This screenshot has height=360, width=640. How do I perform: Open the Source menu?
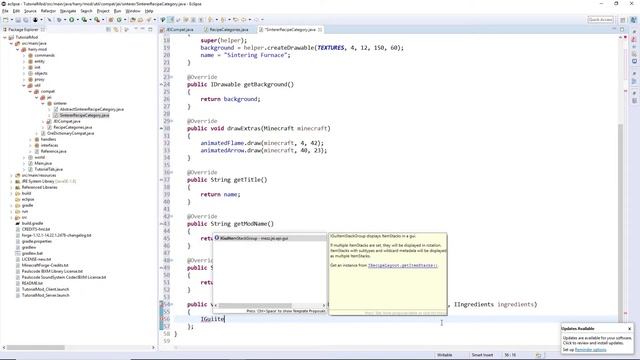point(30,11)
